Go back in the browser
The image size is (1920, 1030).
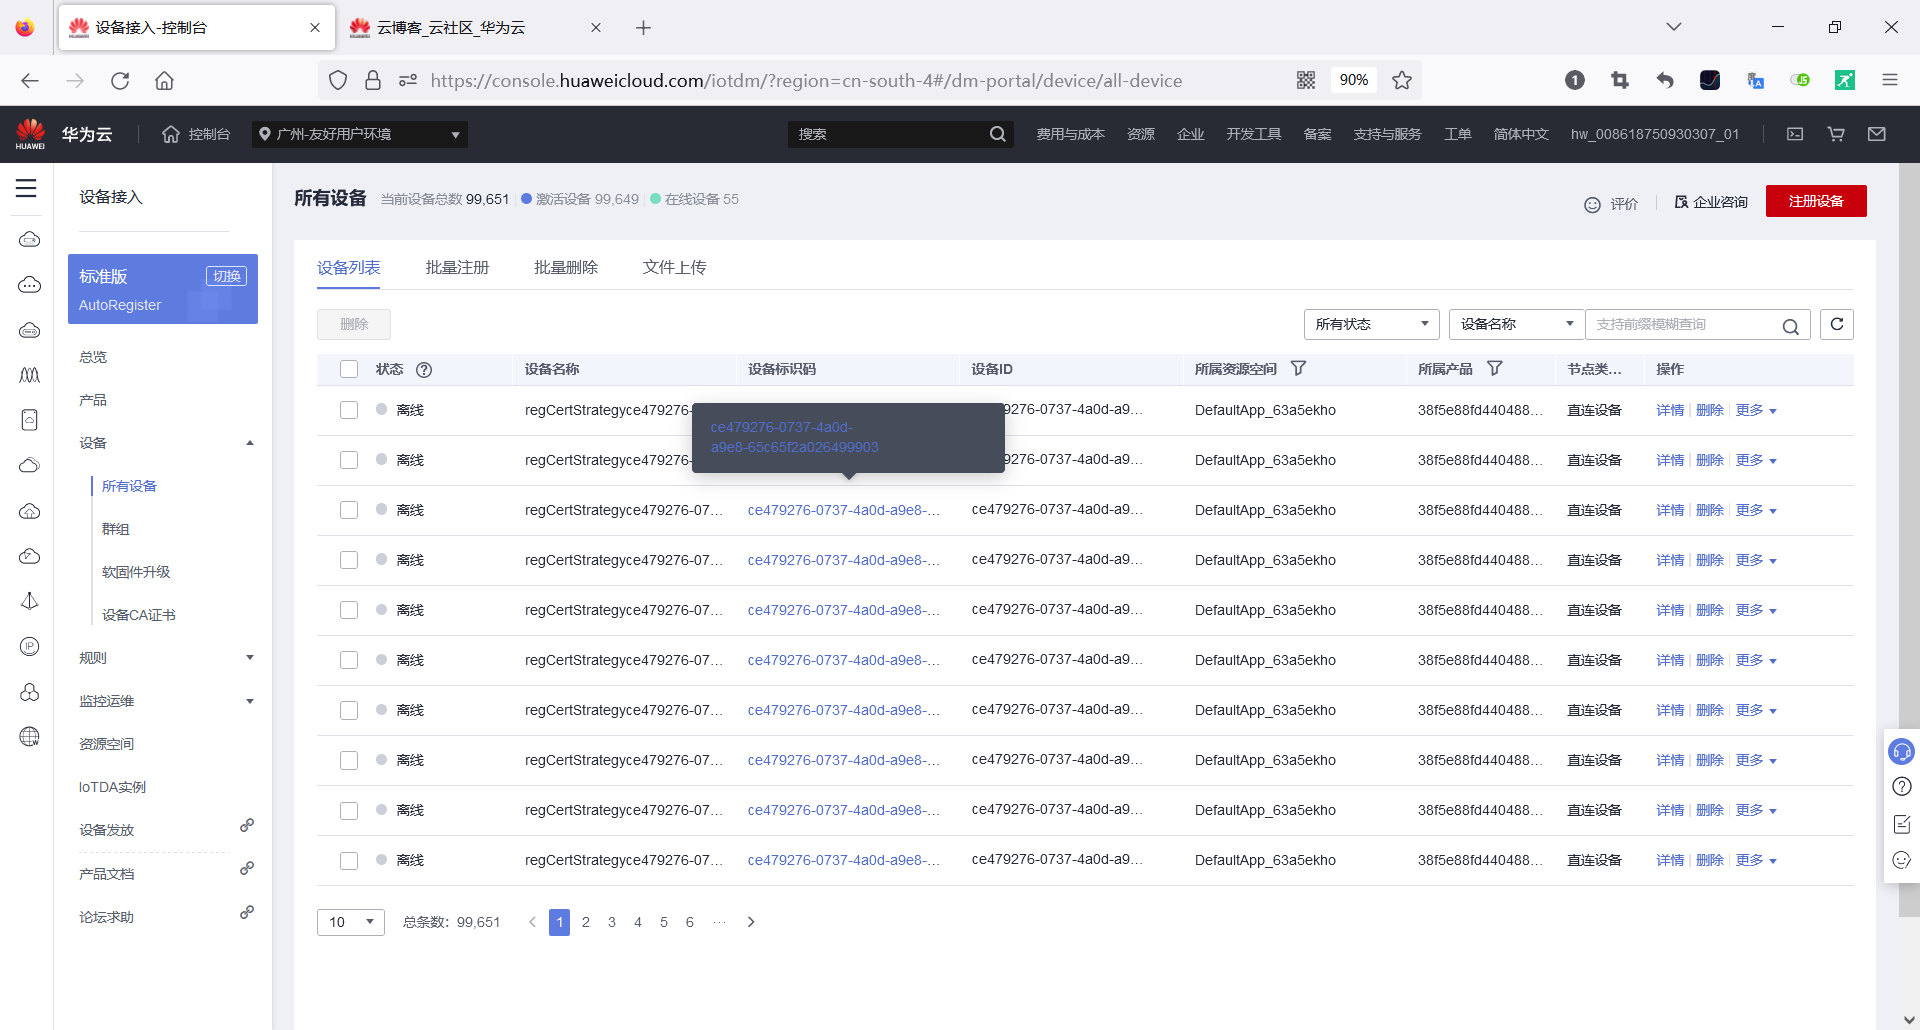point(30,80)
